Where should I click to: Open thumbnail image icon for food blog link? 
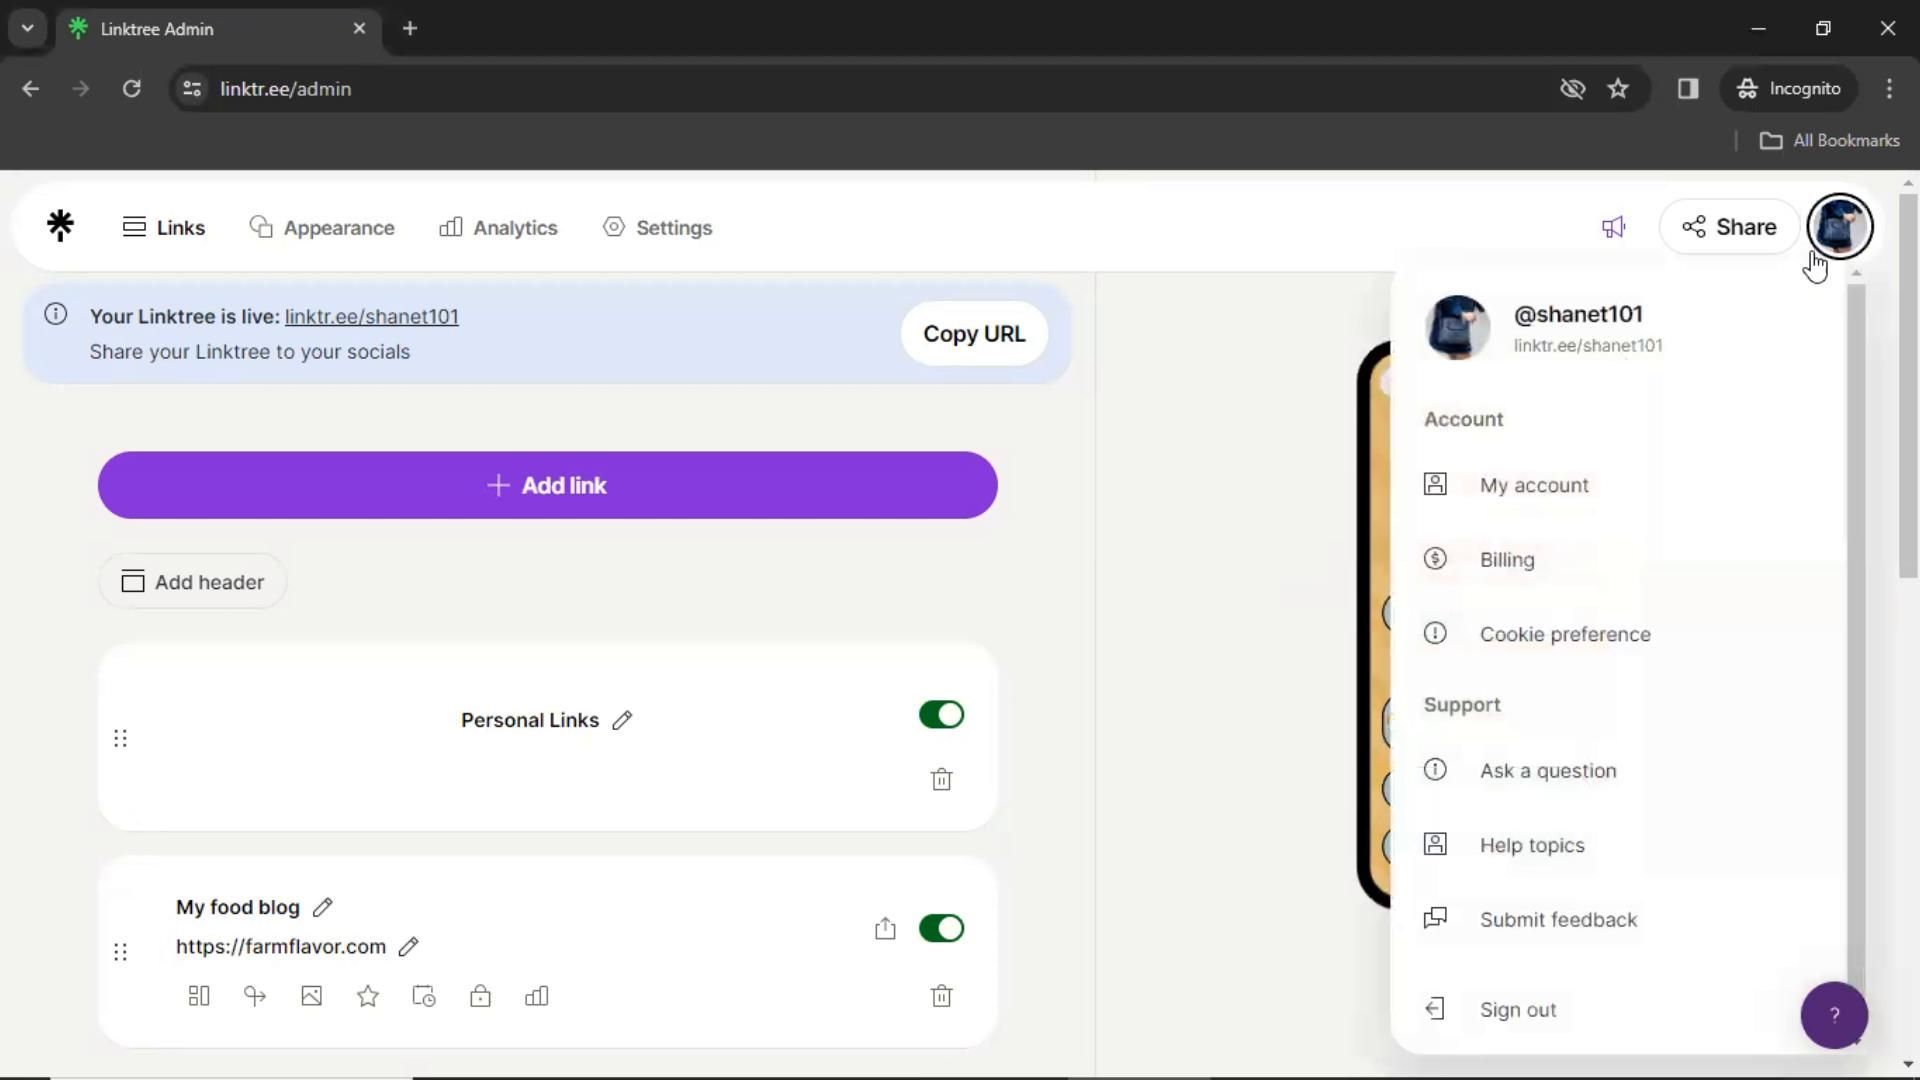pyautogui.click(x=311, y=996)
